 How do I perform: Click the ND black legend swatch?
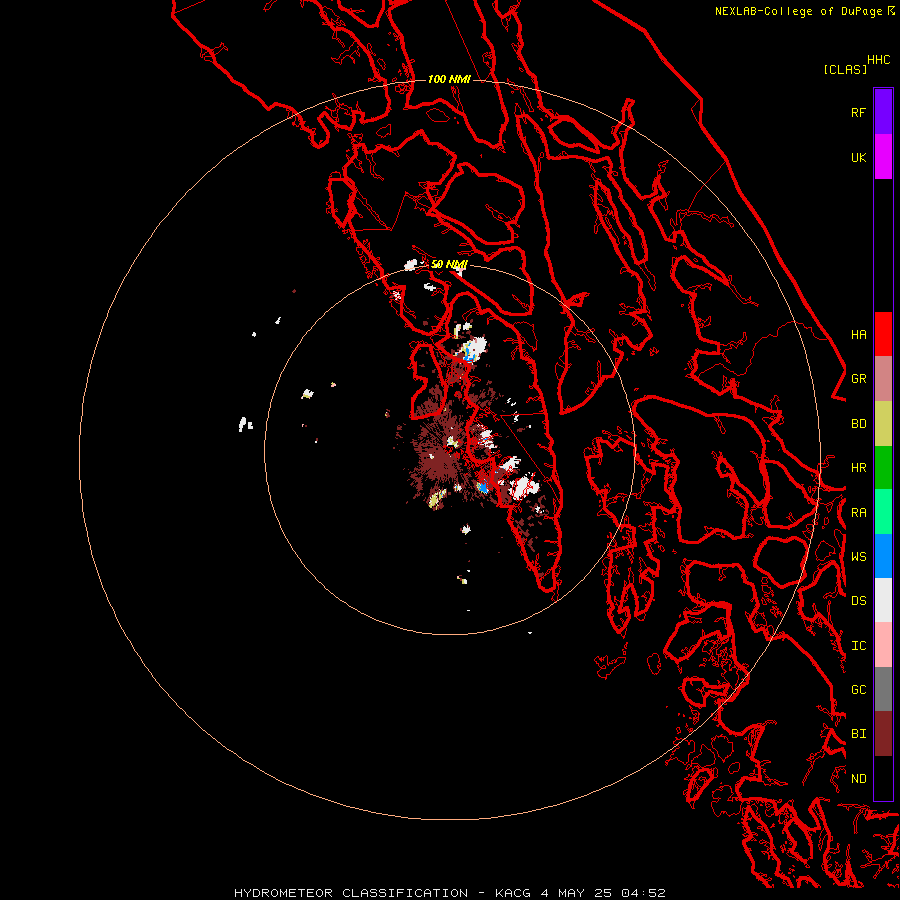[x=883, y=778]
